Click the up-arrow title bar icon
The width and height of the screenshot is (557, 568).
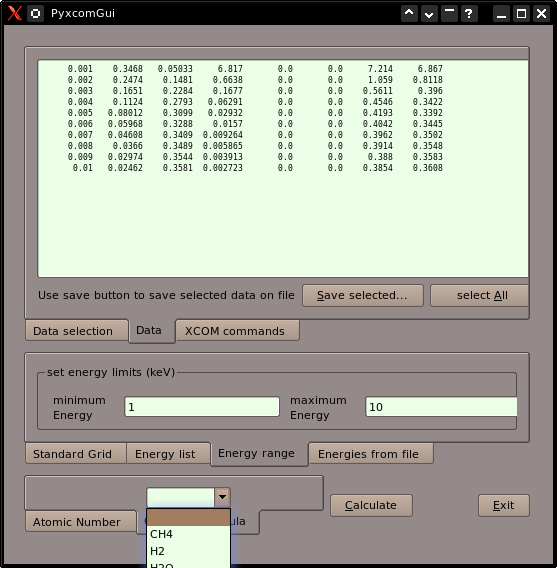pyautogui.click(x=409, y=13)
